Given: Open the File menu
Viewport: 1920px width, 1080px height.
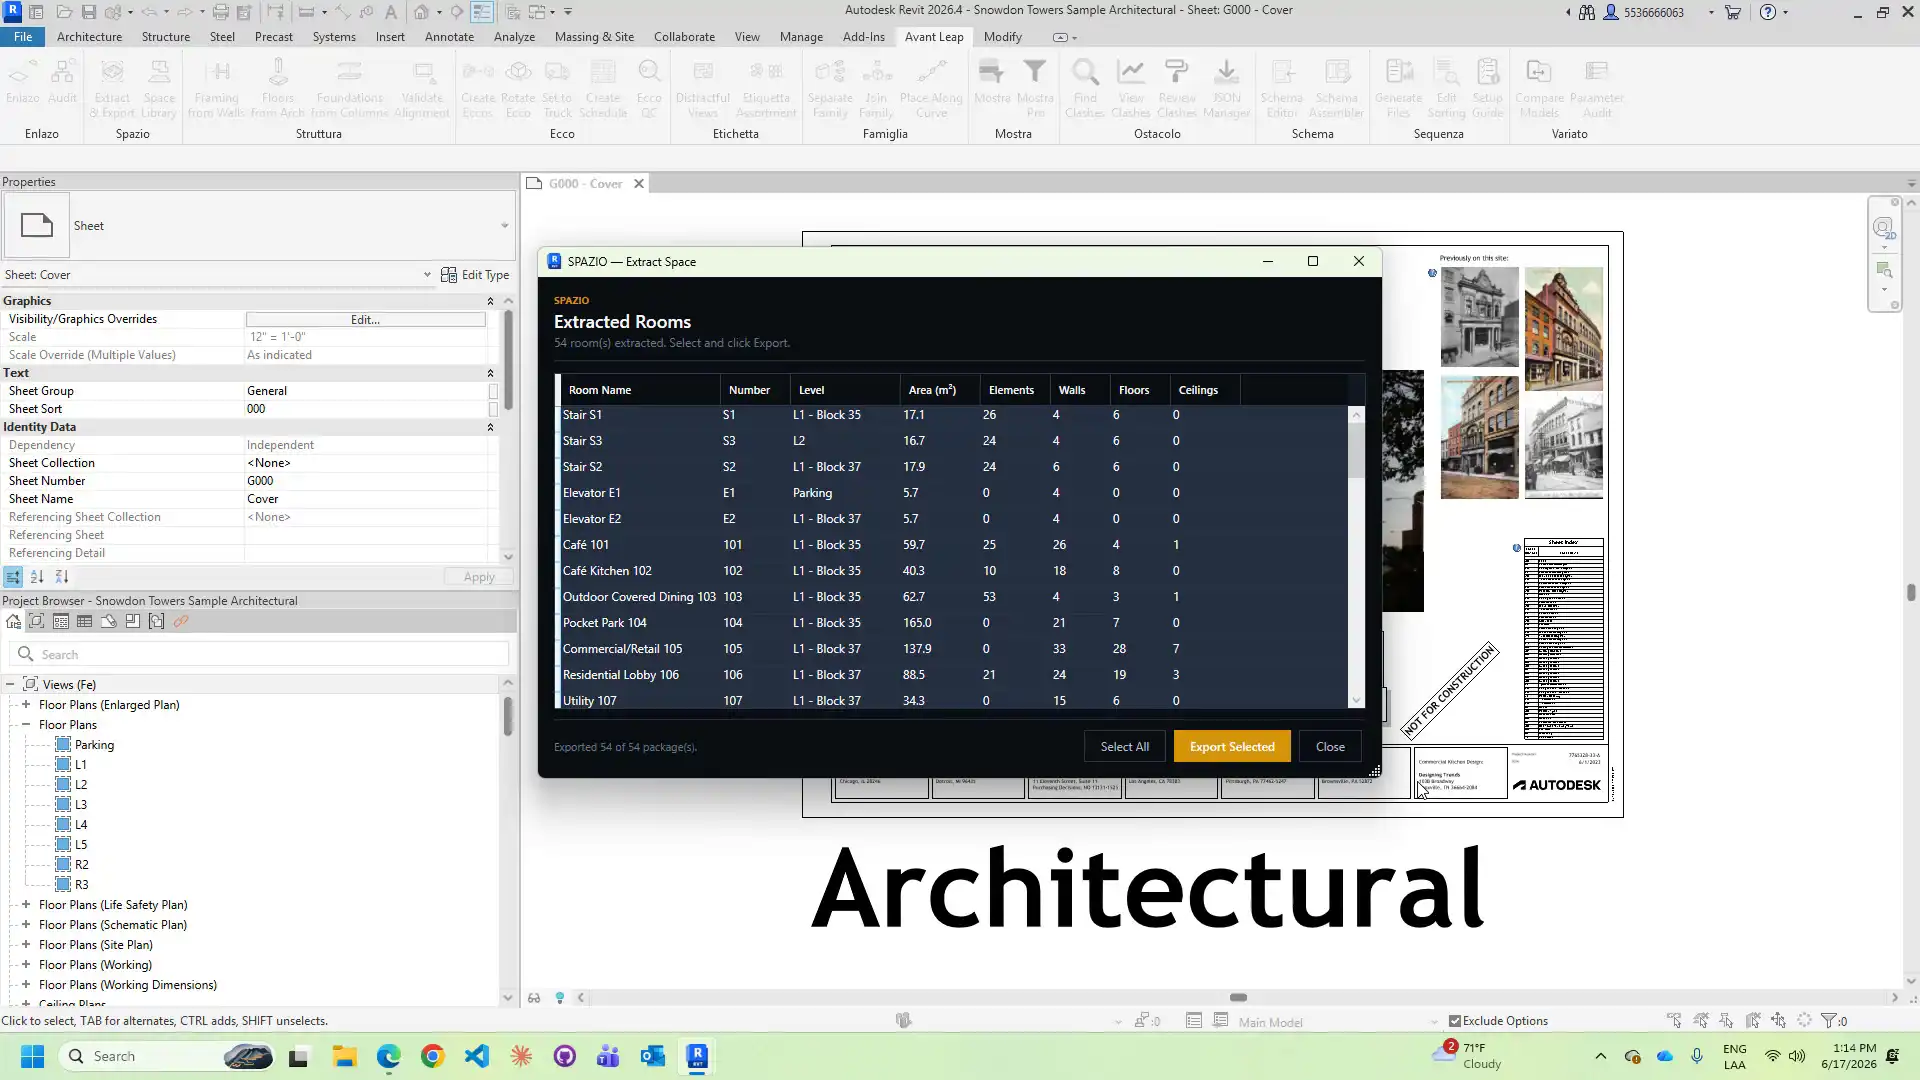Looking at the screenshot, I should click(23, 37).
